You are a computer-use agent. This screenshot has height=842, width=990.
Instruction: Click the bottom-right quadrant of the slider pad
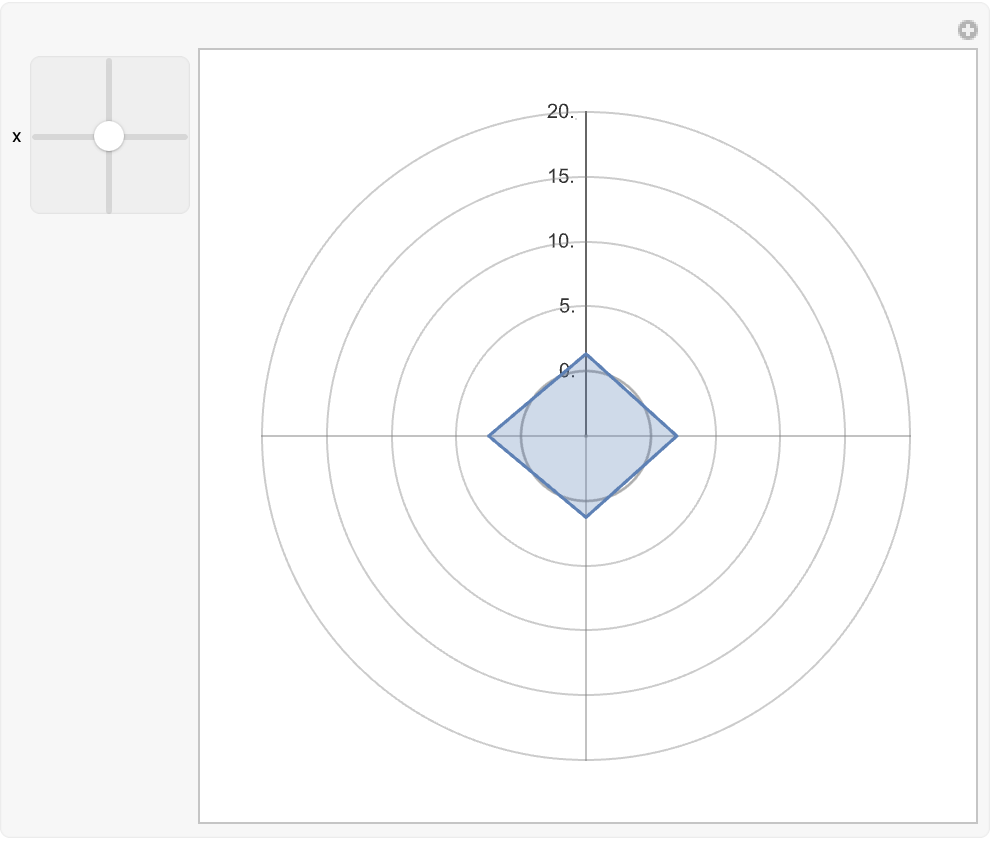point(150,176)
